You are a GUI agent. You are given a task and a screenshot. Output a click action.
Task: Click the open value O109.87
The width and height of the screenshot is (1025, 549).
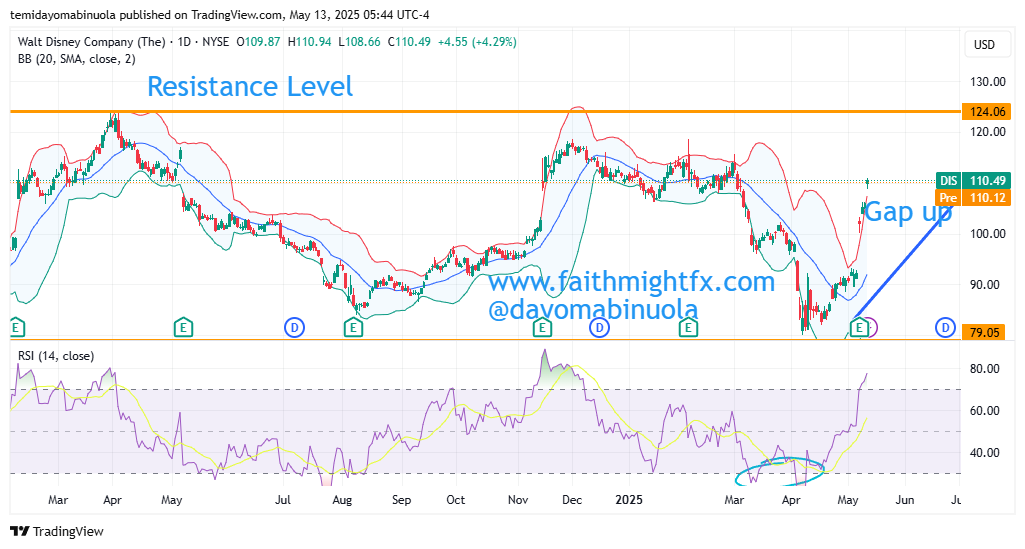258,42
